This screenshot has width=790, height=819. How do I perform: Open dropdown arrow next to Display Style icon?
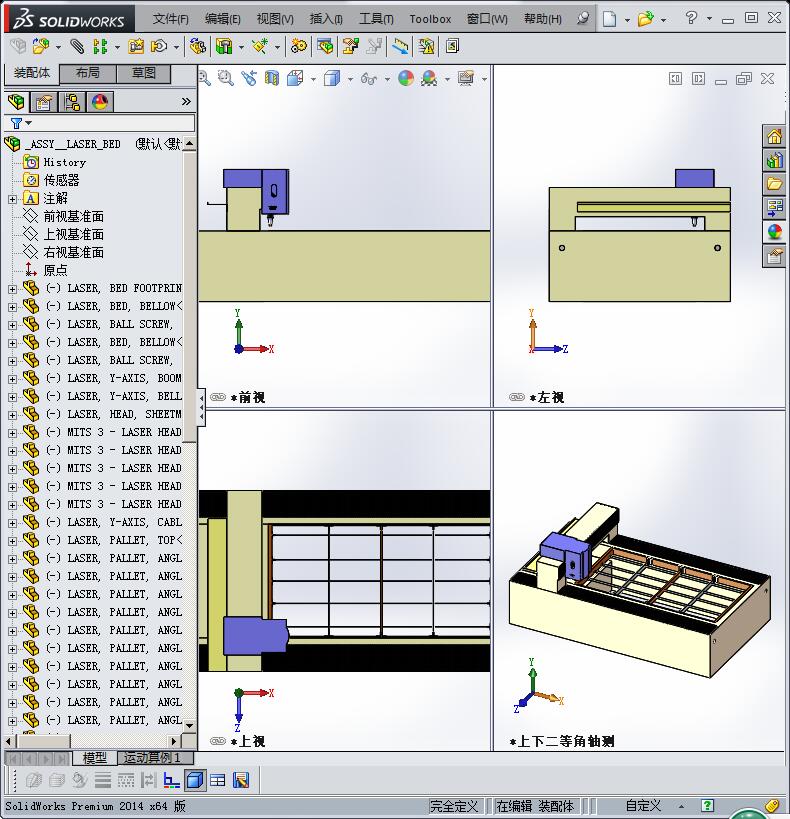click(350, 79)
